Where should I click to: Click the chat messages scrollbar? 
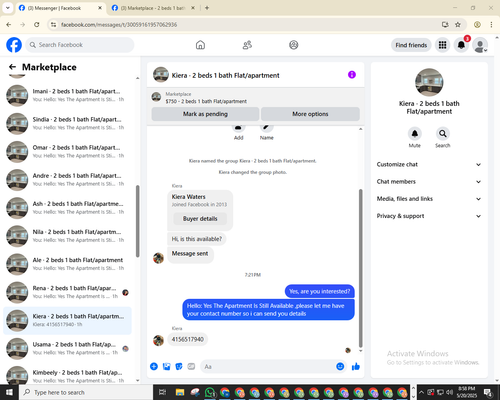point(360,268)
